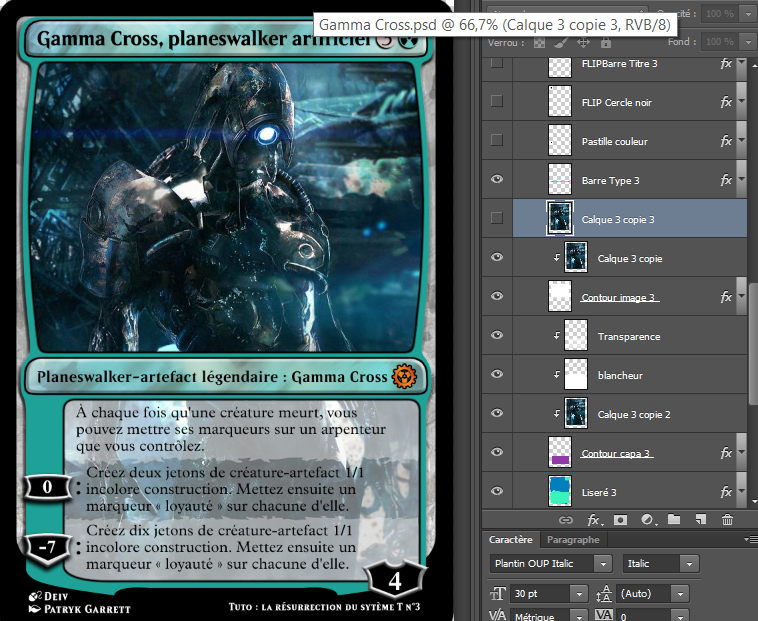This screenshot has width=758, height=621.
Task: Open the Caractère panel options menu
Action: click(751, 539)
